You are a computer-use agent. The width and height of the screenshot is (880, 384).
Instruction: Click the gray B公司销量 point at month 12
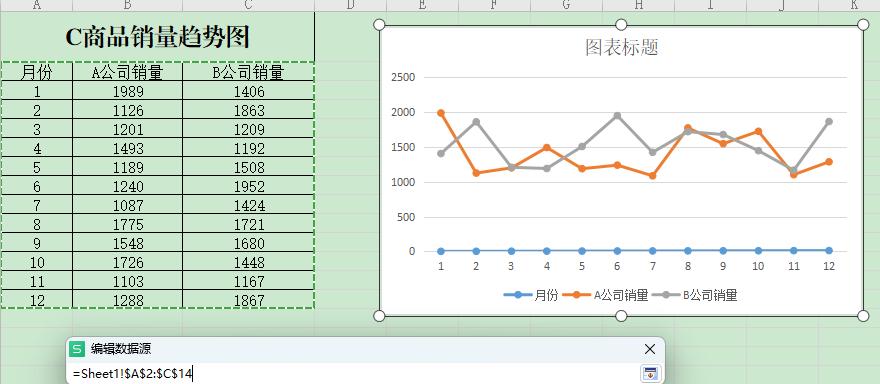point(829,121)
